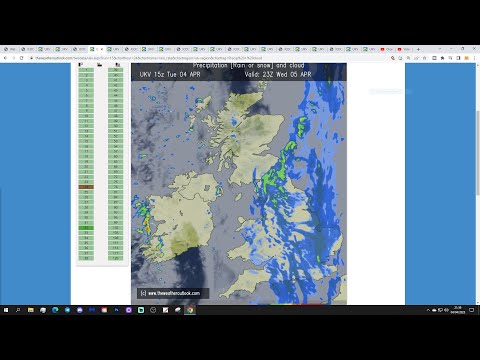Go forward in browser history

click(x=14, y=58)
